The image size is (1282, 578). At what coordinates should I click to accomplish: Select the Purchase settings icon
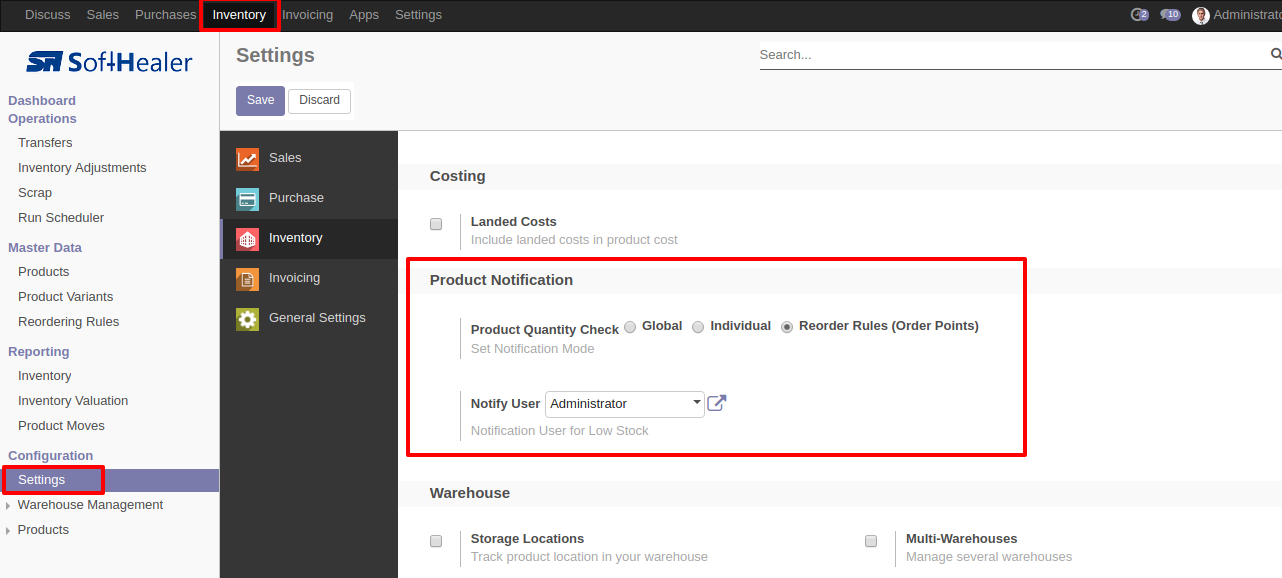pos(247,199)
